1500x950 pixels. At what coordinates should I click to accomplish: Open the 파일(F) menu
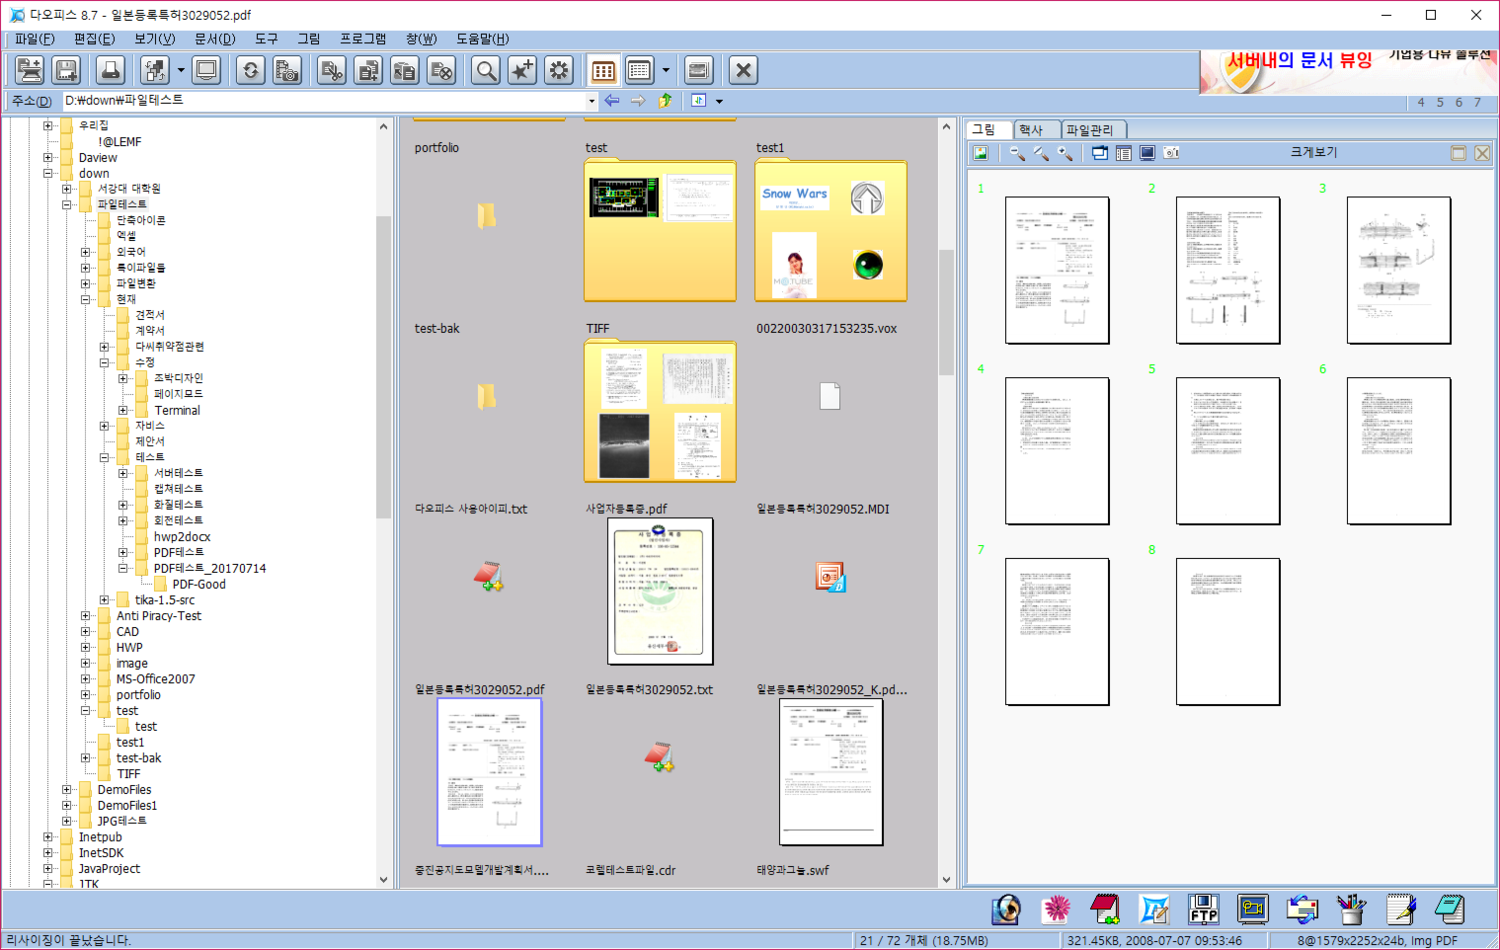coord(34,39)
